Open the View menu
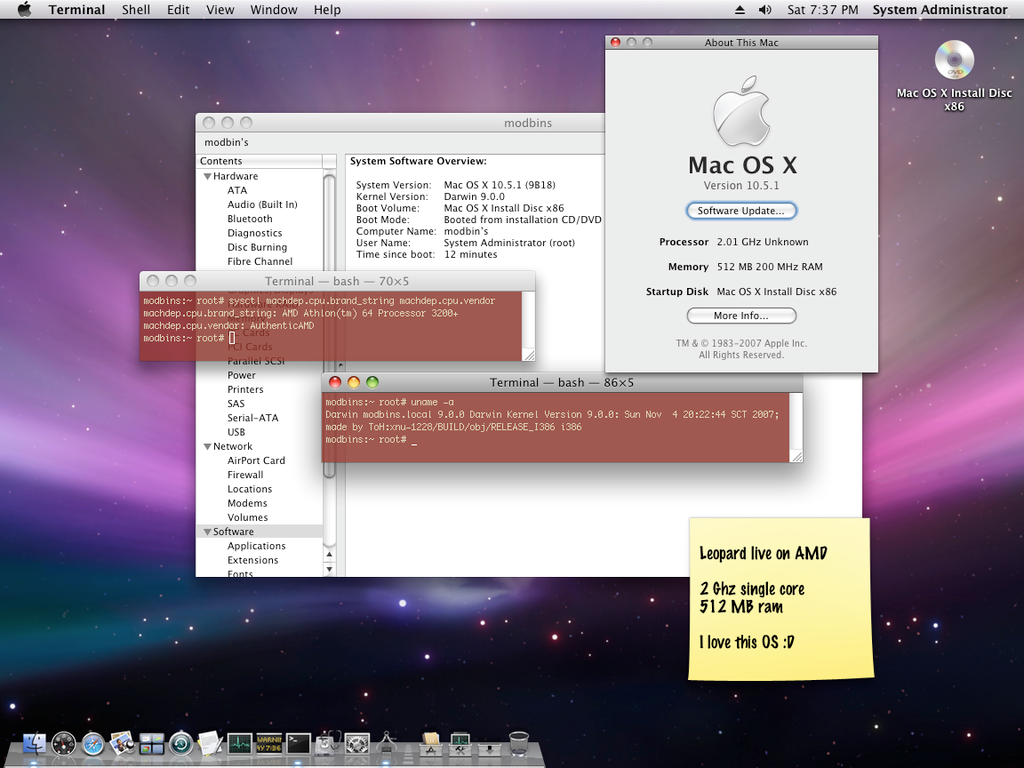The height and width of the screenshot is (768, 1024). [x=220, y=10]
